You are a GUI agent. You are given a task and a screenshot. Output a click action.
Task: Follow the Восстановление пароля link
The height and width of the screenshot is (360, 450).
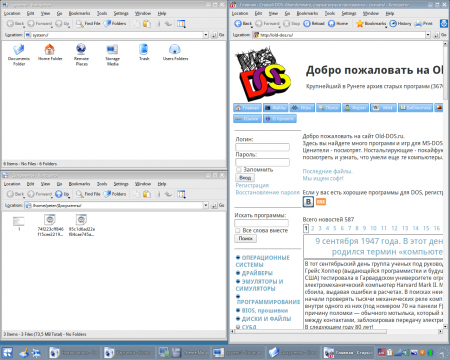click(268, 192)
